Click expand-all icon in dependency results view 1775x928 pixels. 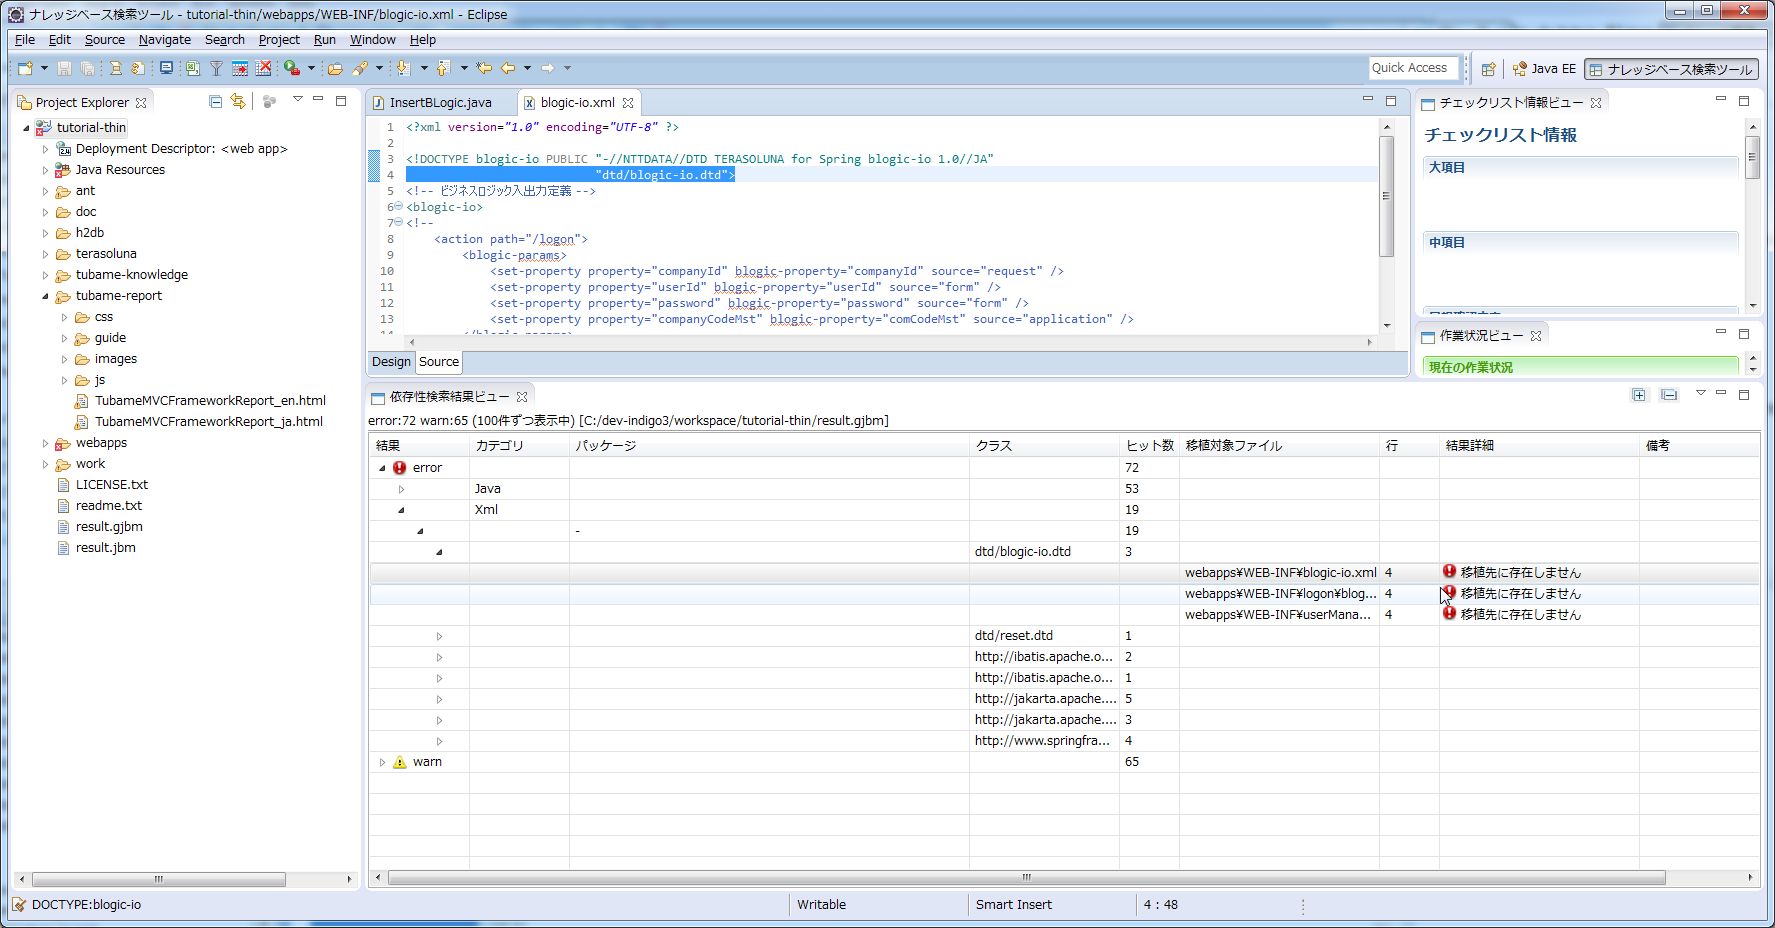[1639, 395]
